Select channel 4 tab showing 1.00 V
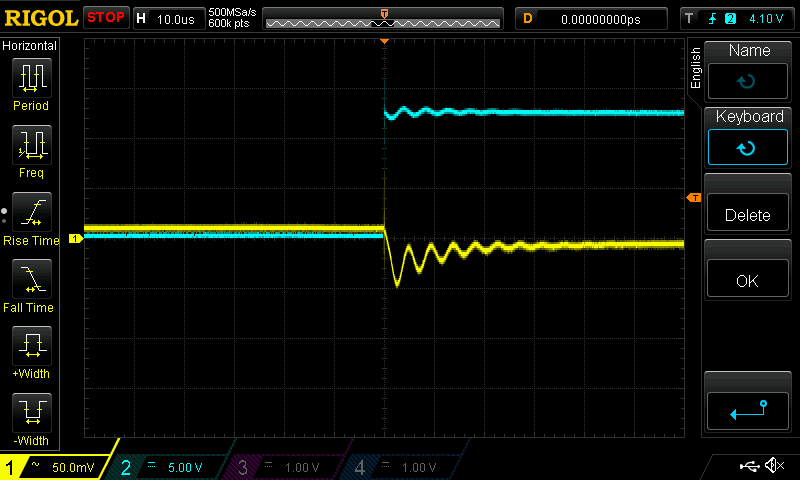 pos(403,466)
